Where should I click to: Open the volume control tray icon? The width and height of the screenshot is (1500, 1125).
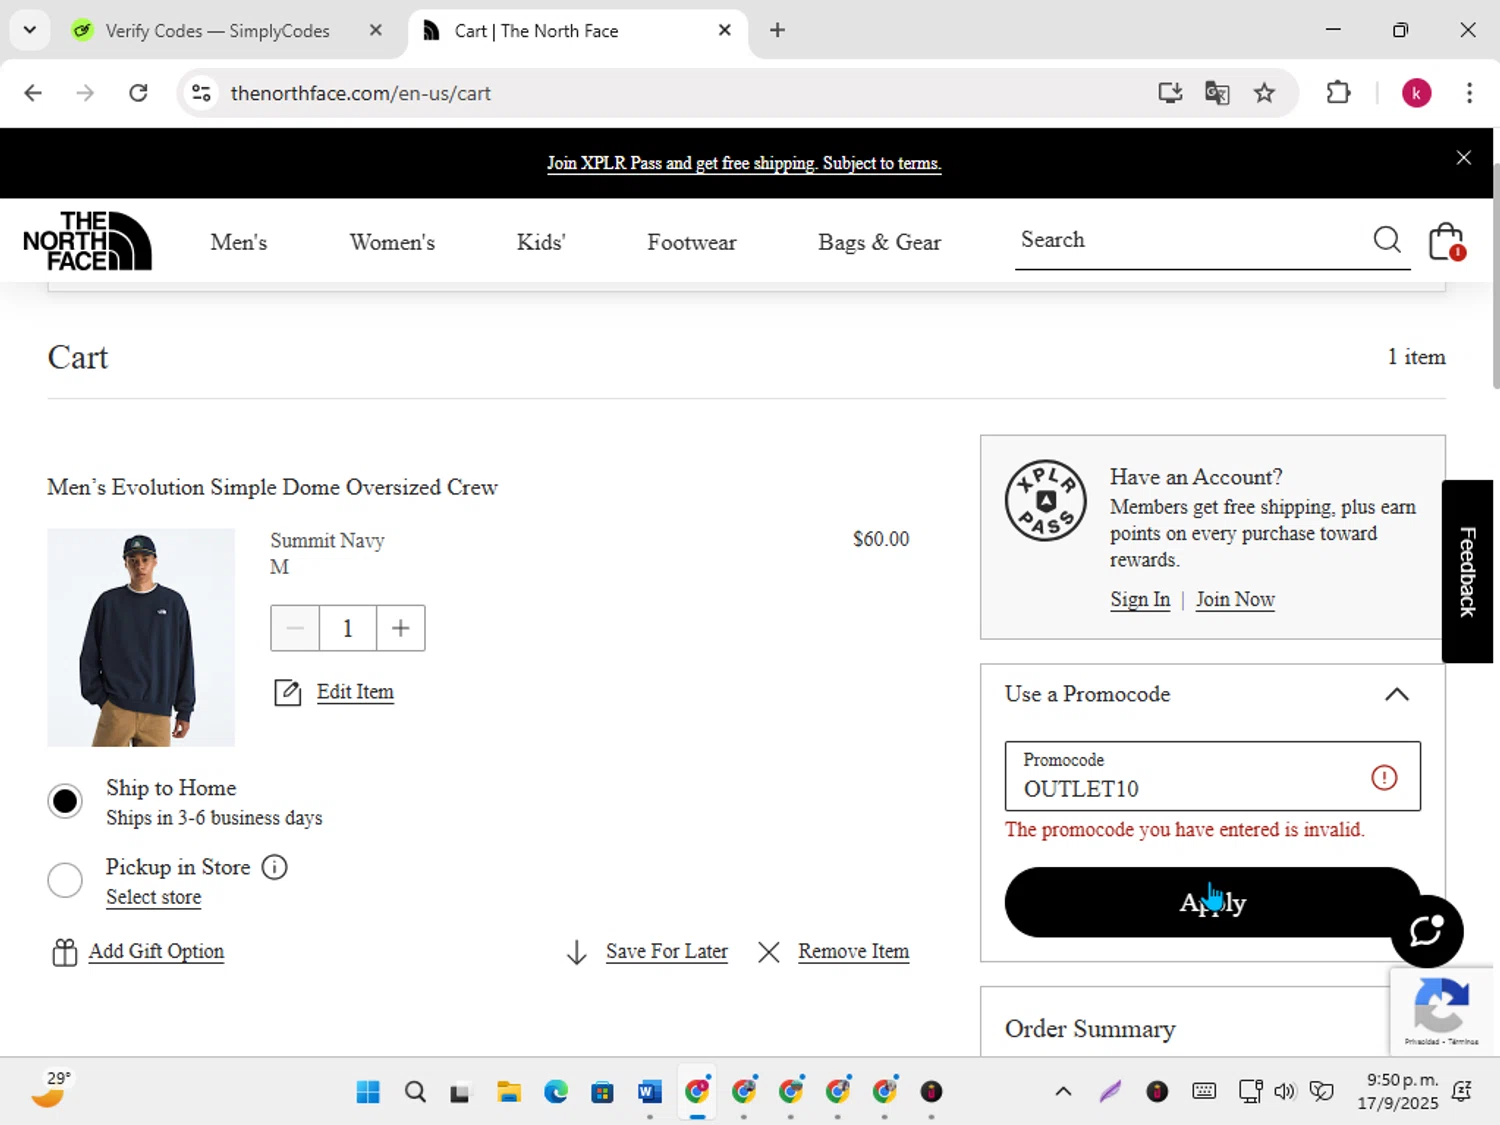(1285, 1092)
